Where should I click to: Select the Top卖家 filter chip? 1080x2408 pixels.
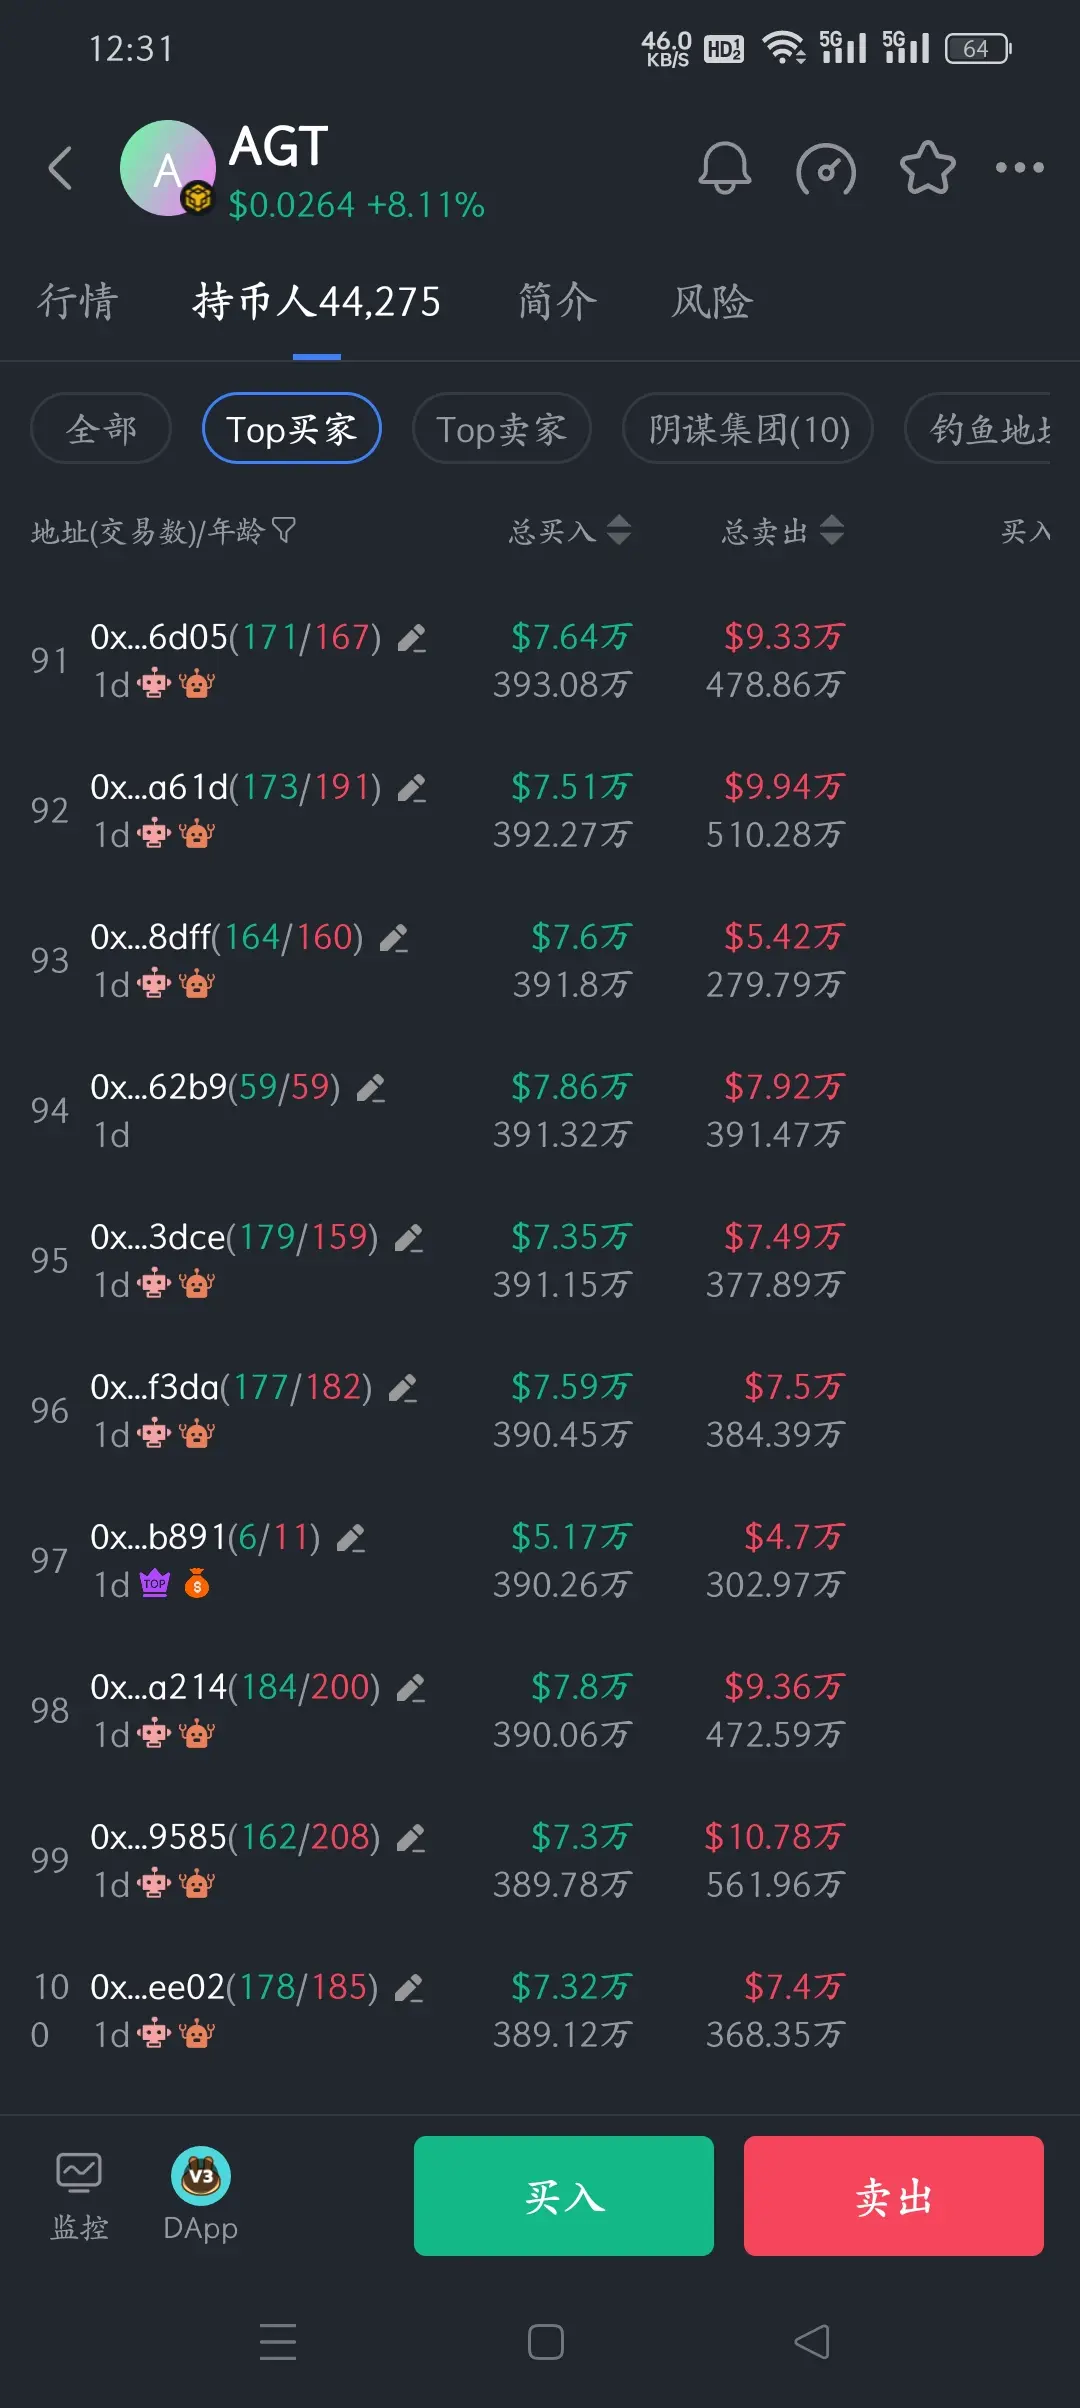[x=501, y=429]
